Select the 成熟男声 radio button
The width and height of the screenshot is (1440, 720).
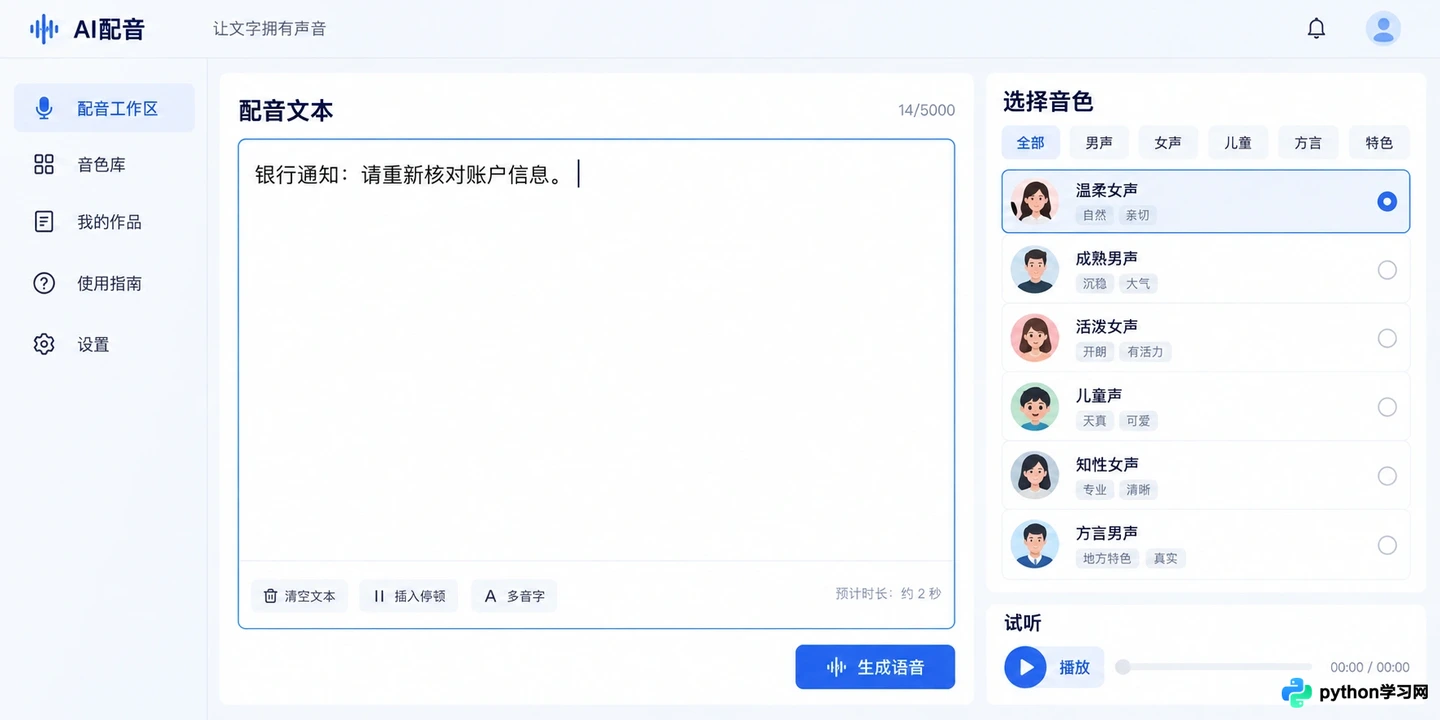coord(1387,270)
